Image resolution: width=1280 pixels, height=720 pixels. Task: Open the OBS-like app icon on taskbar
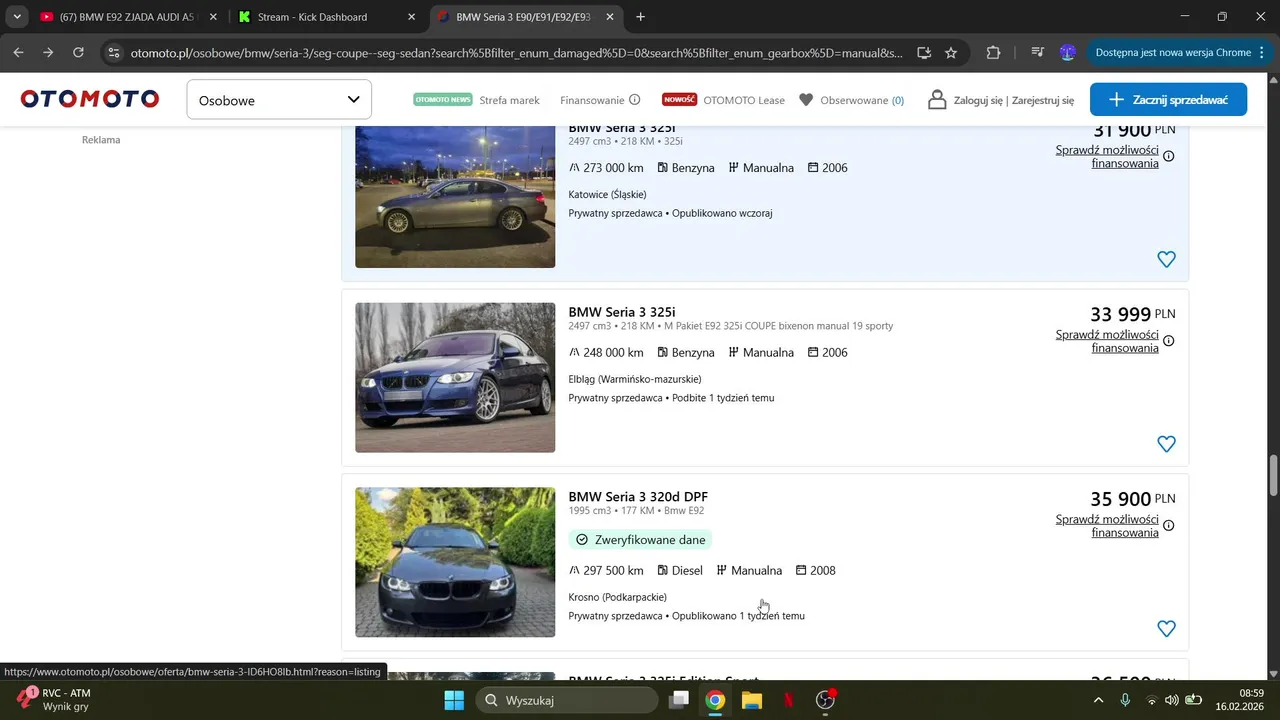(826, 700)
